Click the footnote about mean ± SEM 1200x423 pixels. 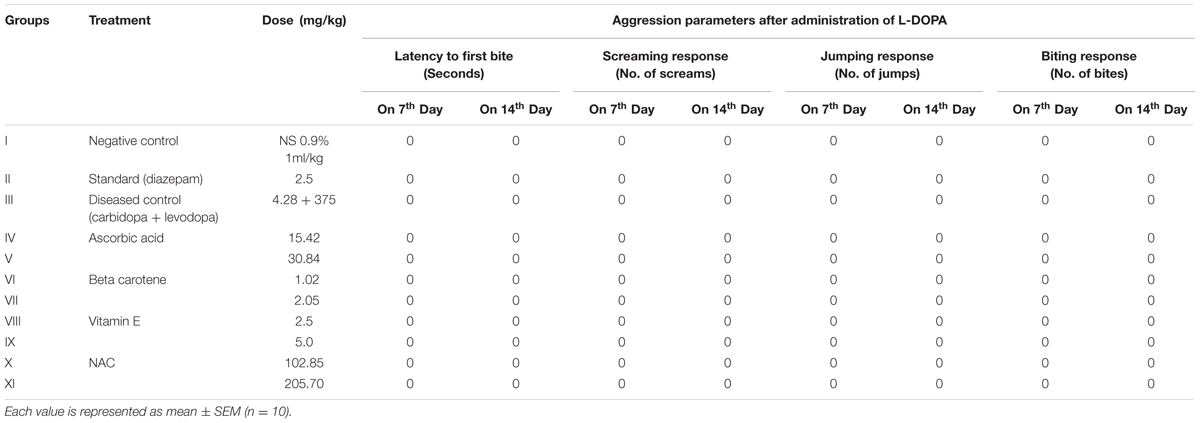click(148, 411)
